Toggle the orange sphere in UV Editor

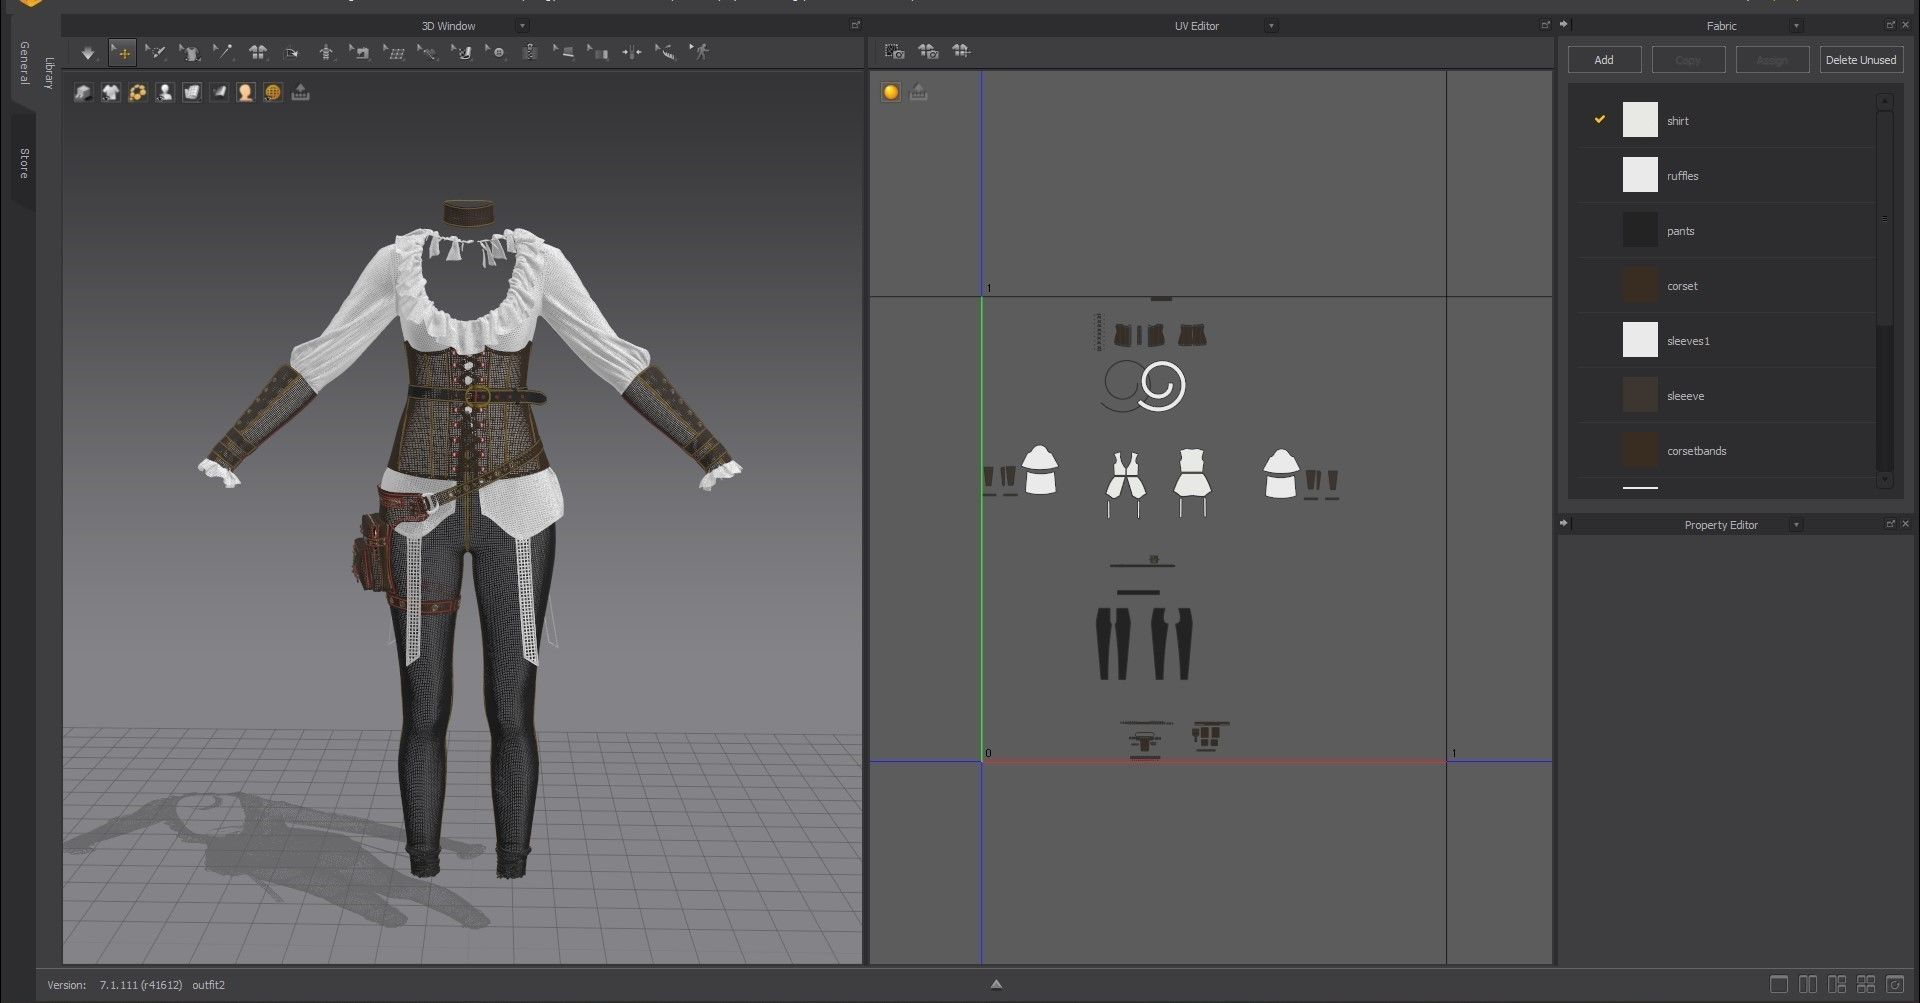(x=891, y=92)
